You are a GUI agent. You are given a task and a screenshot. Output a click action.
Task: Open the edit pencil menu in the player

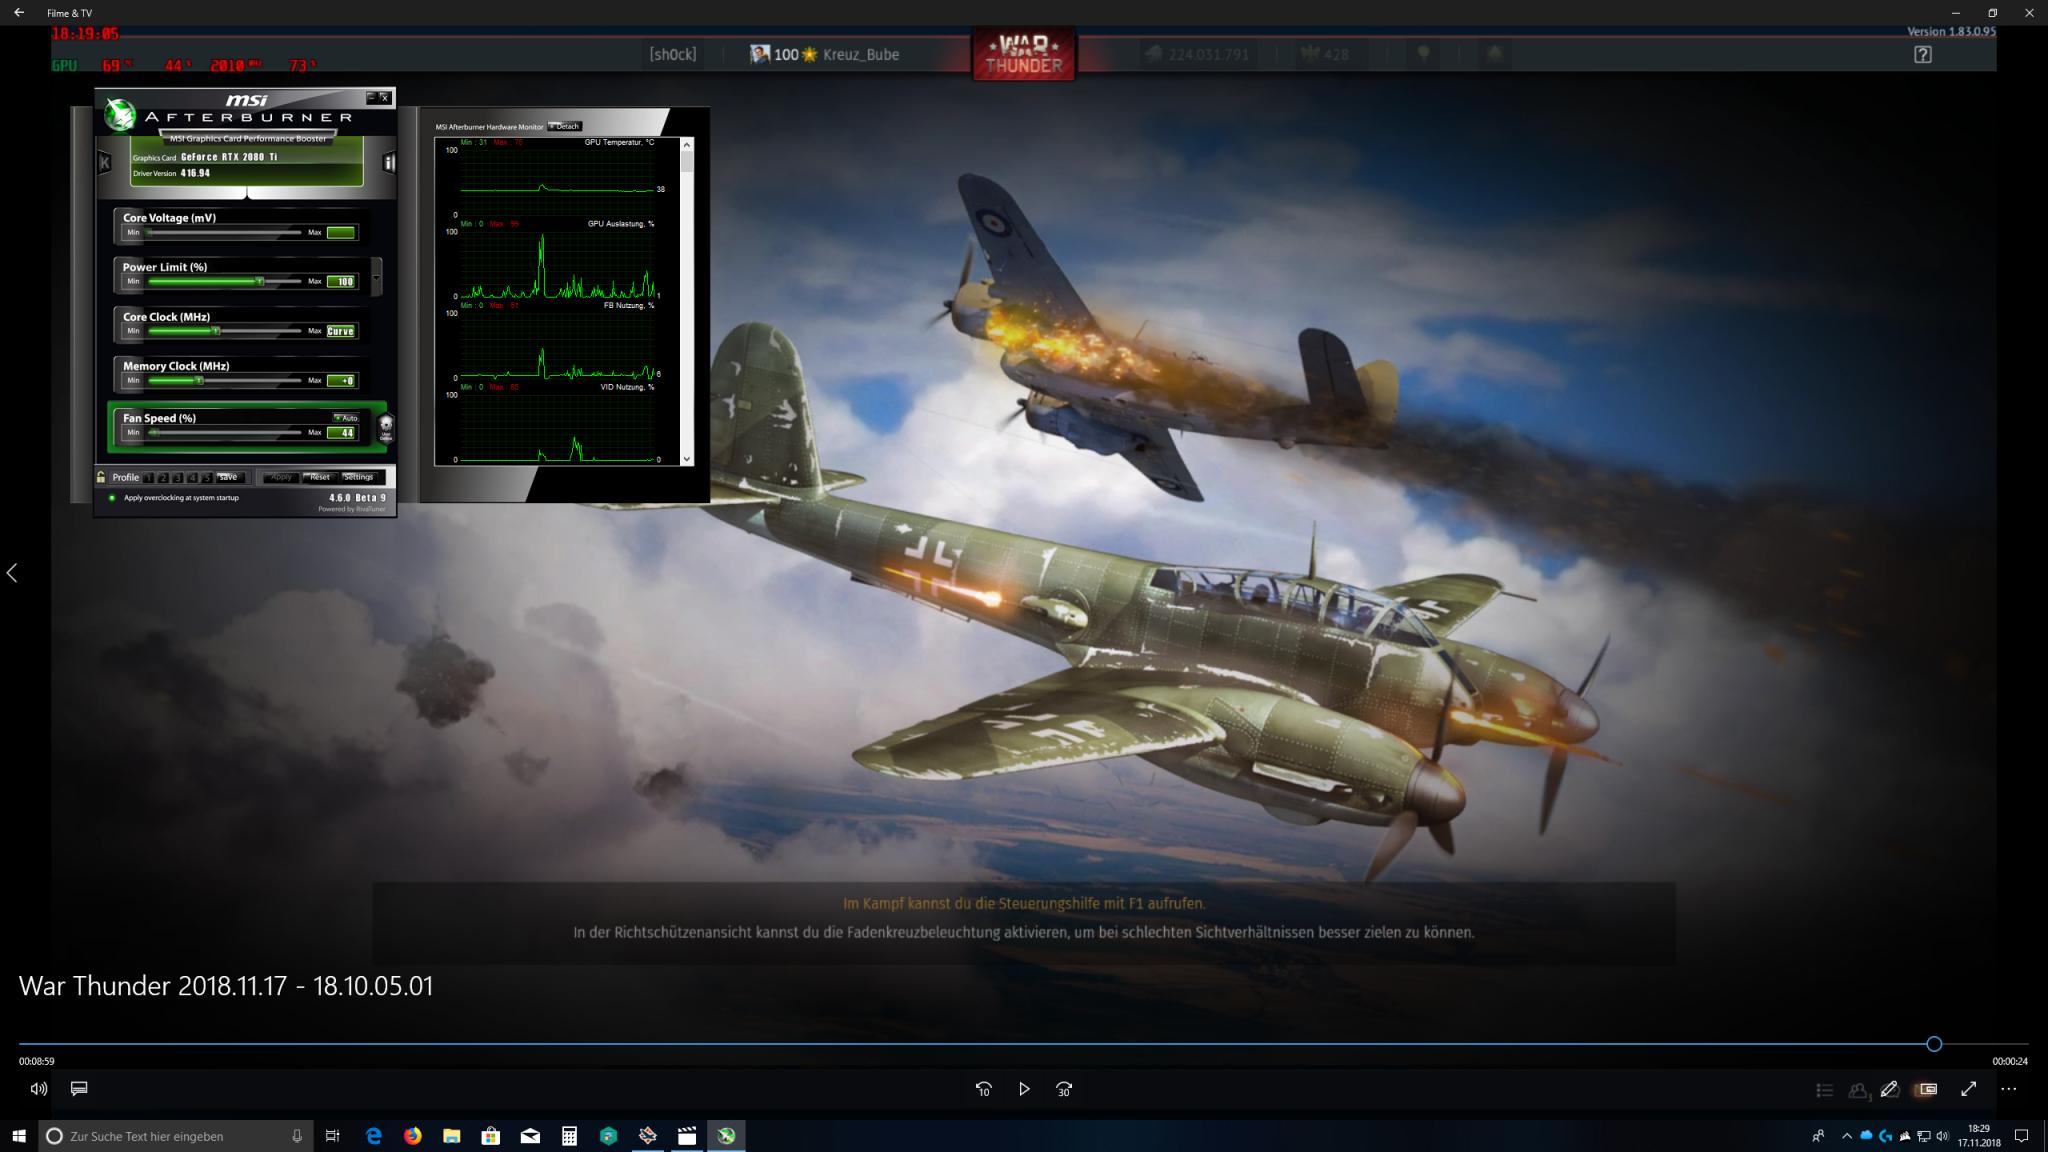(x=1889, y=1089)
